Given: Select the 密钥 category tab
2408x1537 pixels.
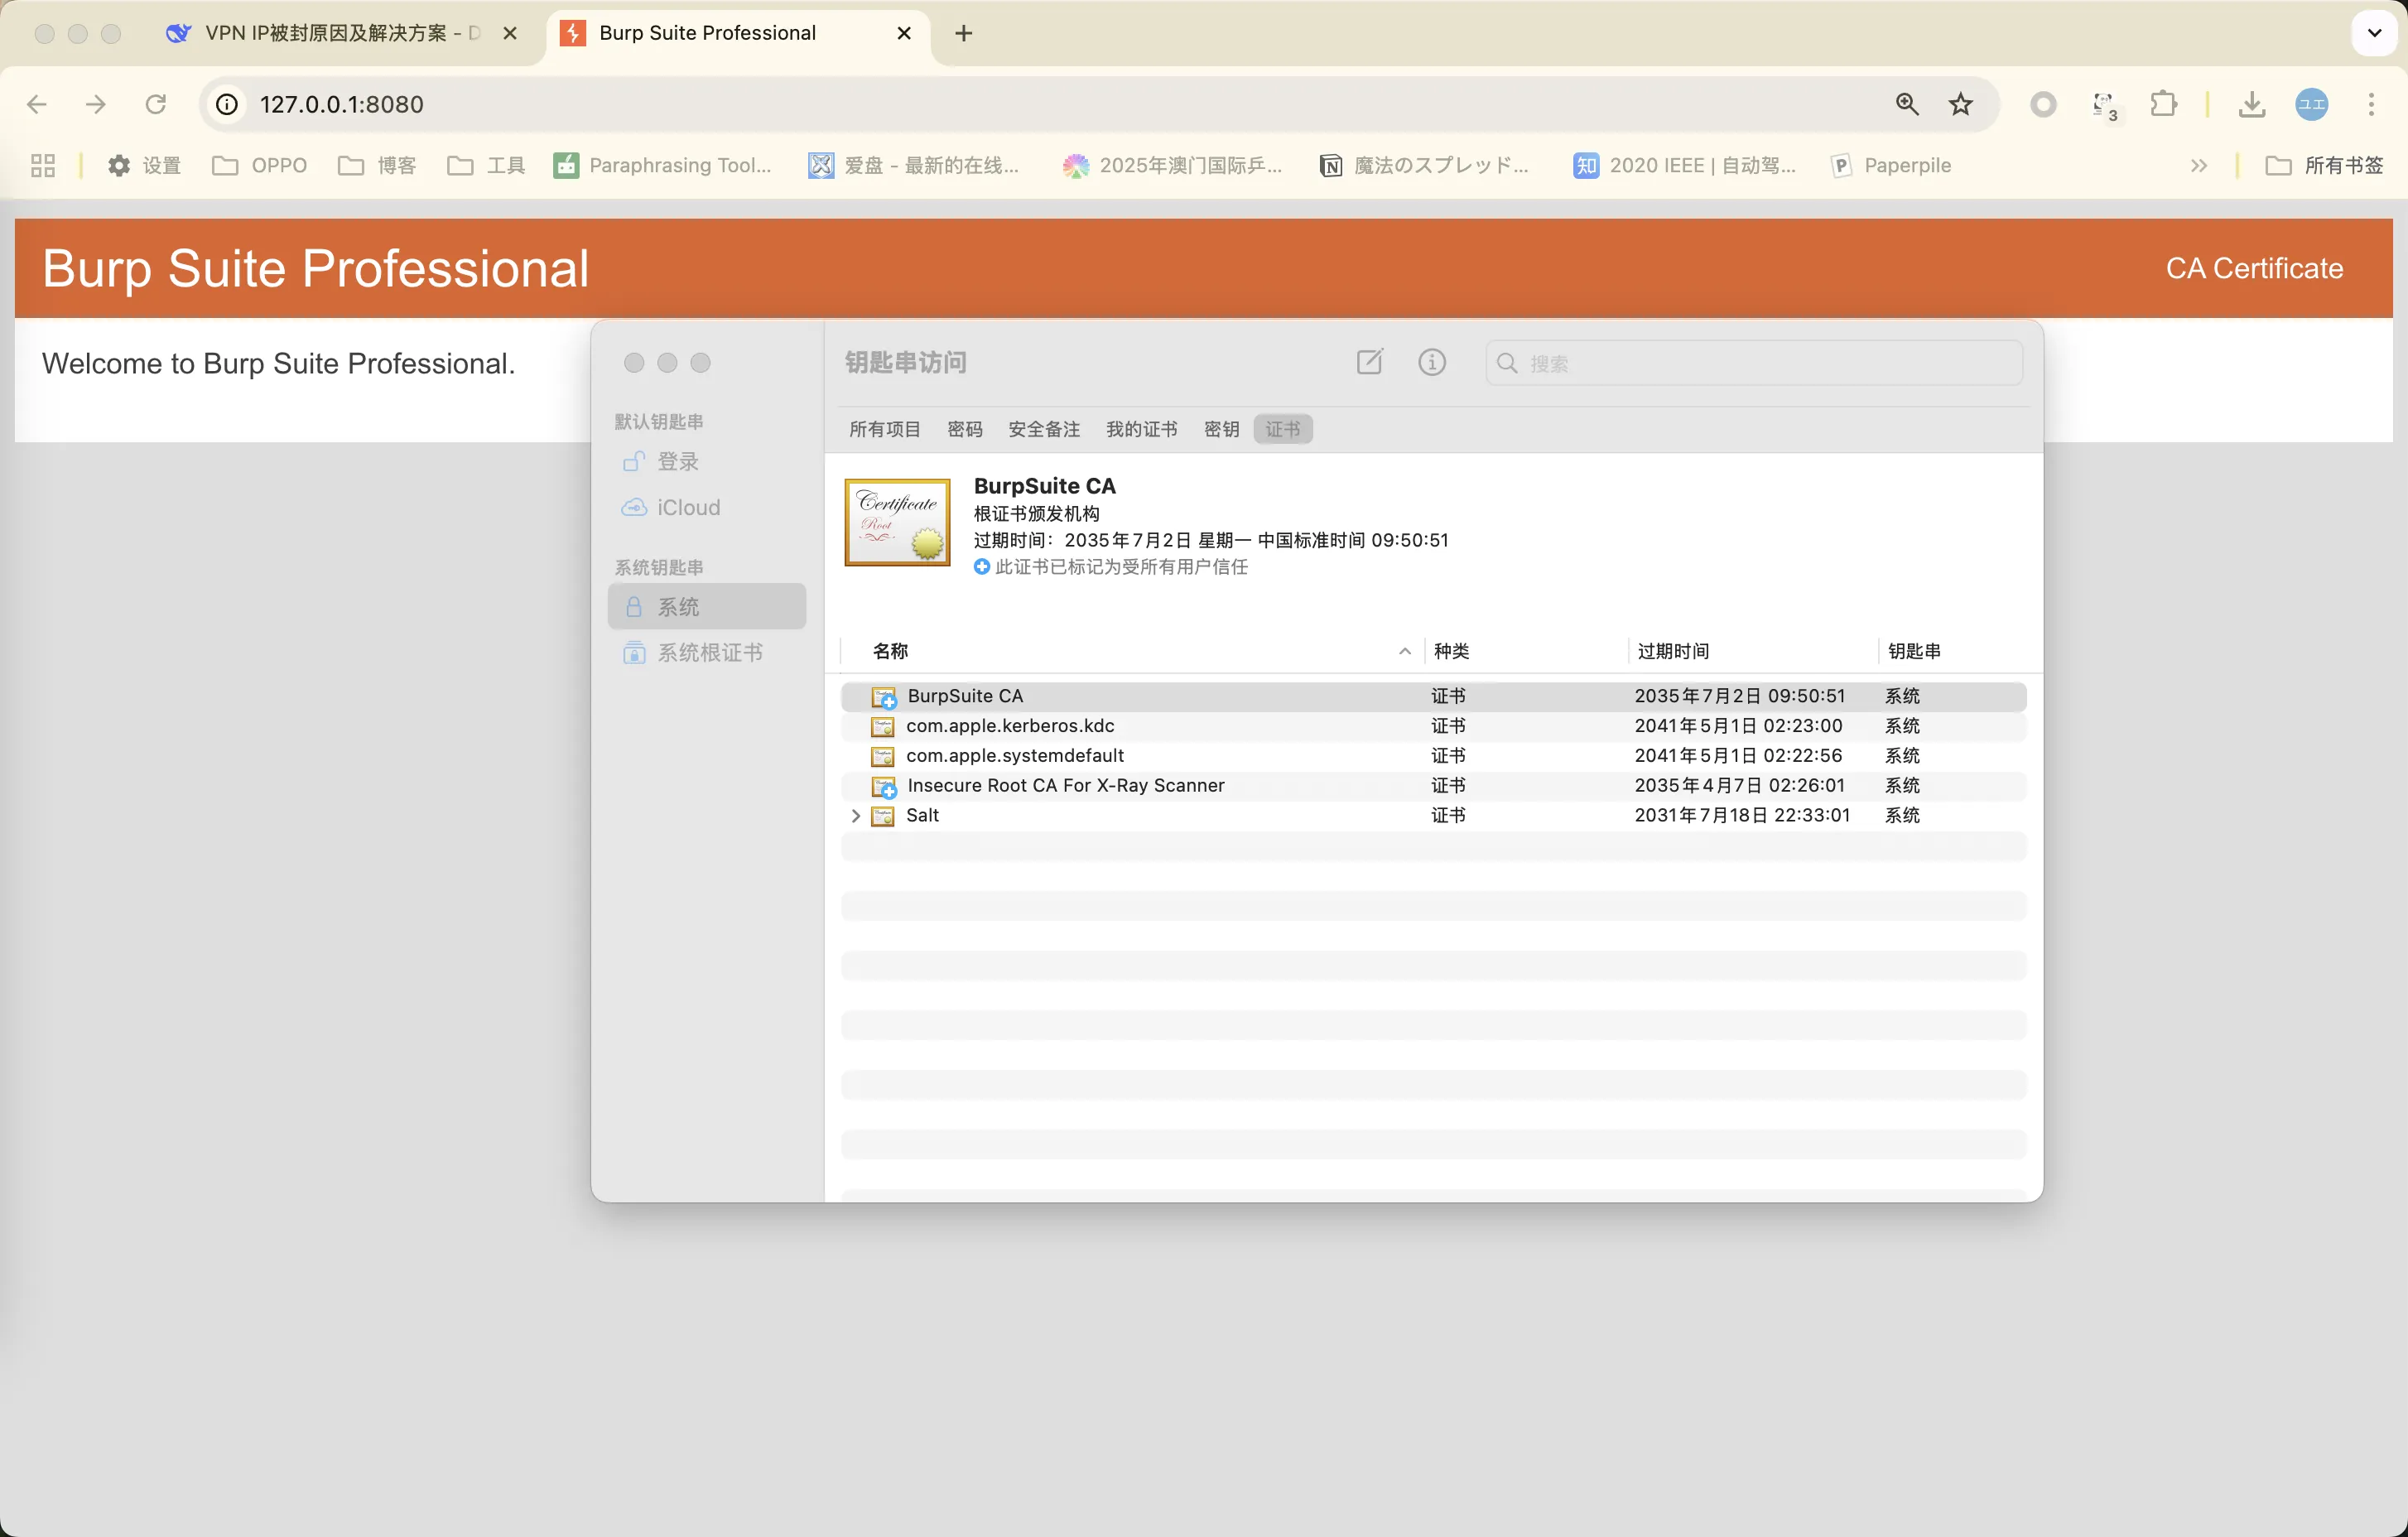Looking at the screenshot, I should pos(1221,429).
